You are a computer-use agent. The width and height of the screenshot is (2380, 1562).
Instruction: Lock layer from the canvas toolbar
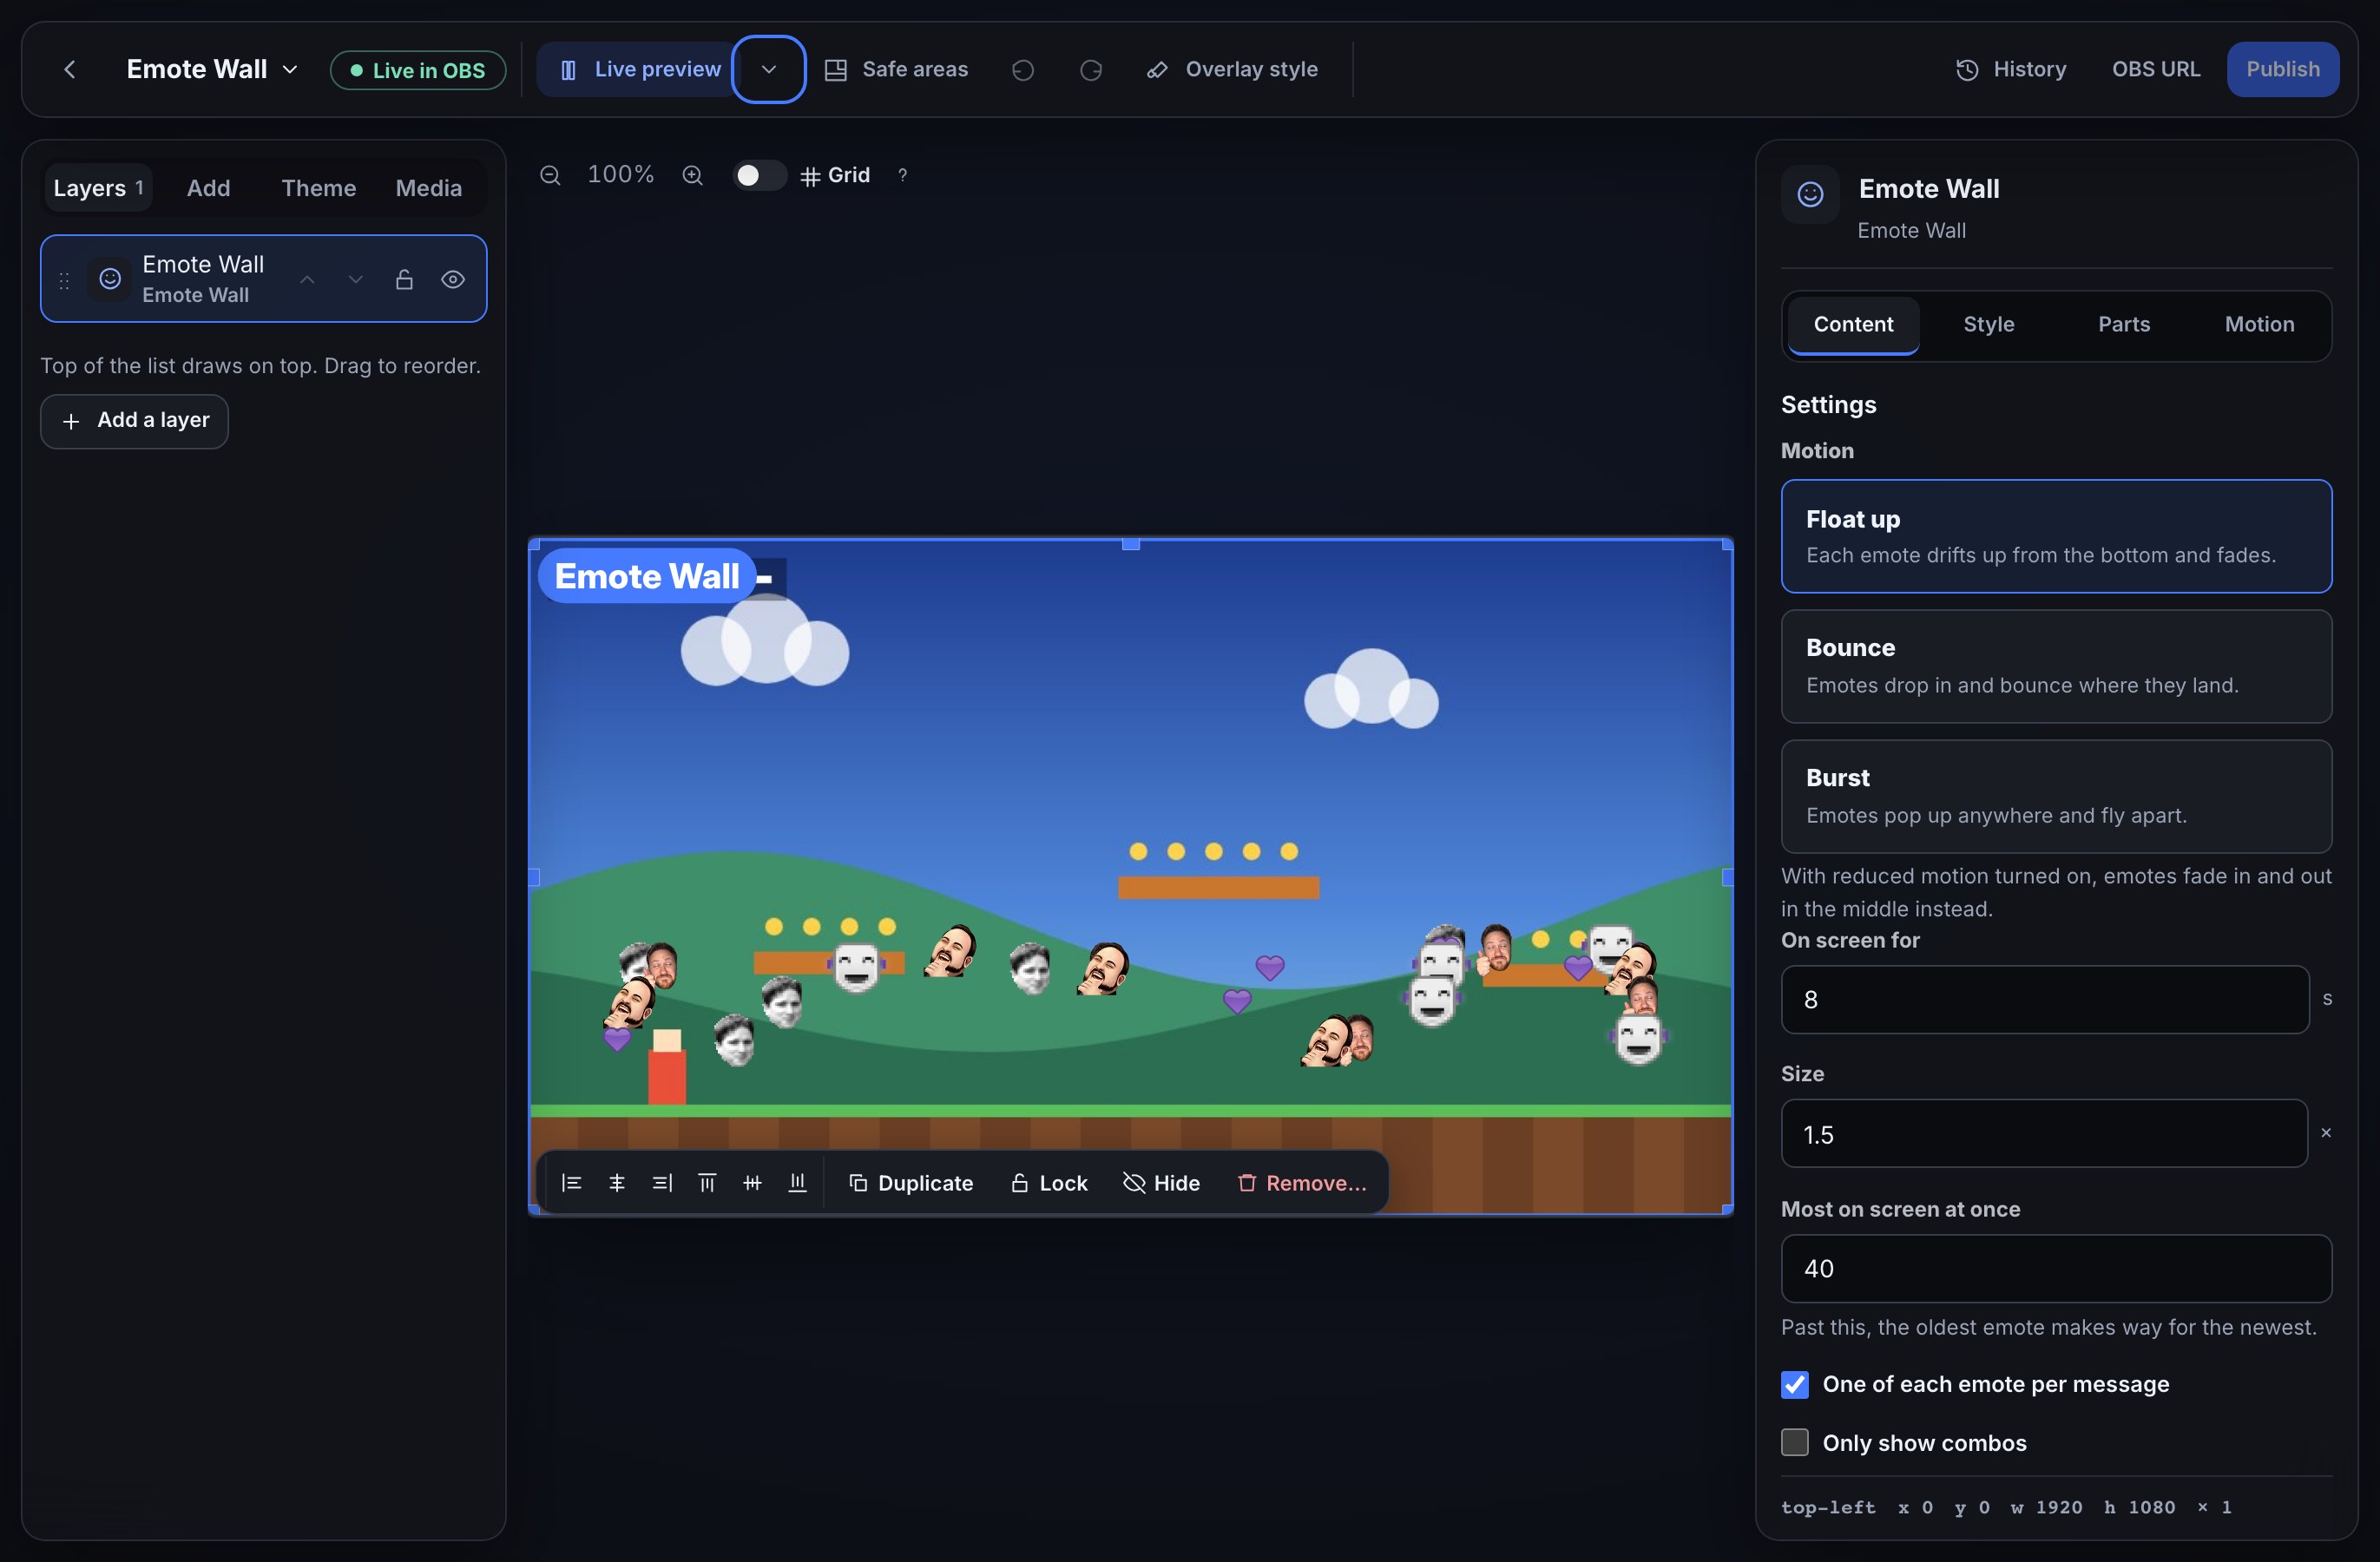click(x=1048, y=1183)
